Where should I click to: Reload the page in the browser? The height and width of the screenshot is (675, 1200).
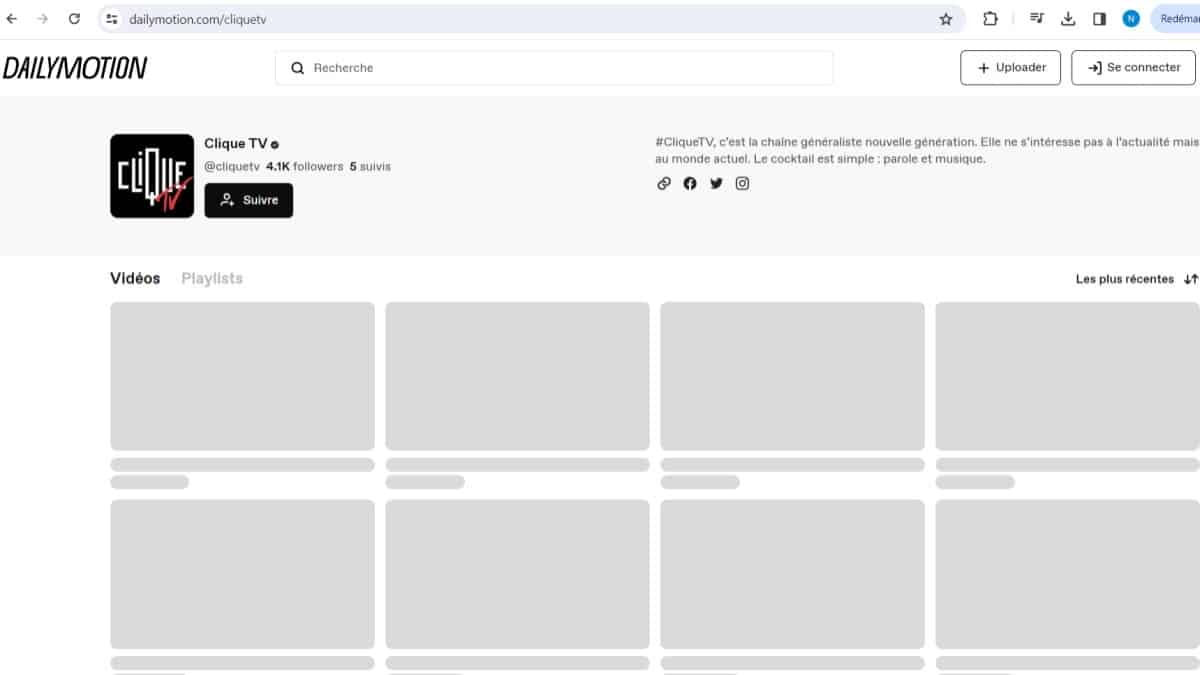[x=74, y=19]
